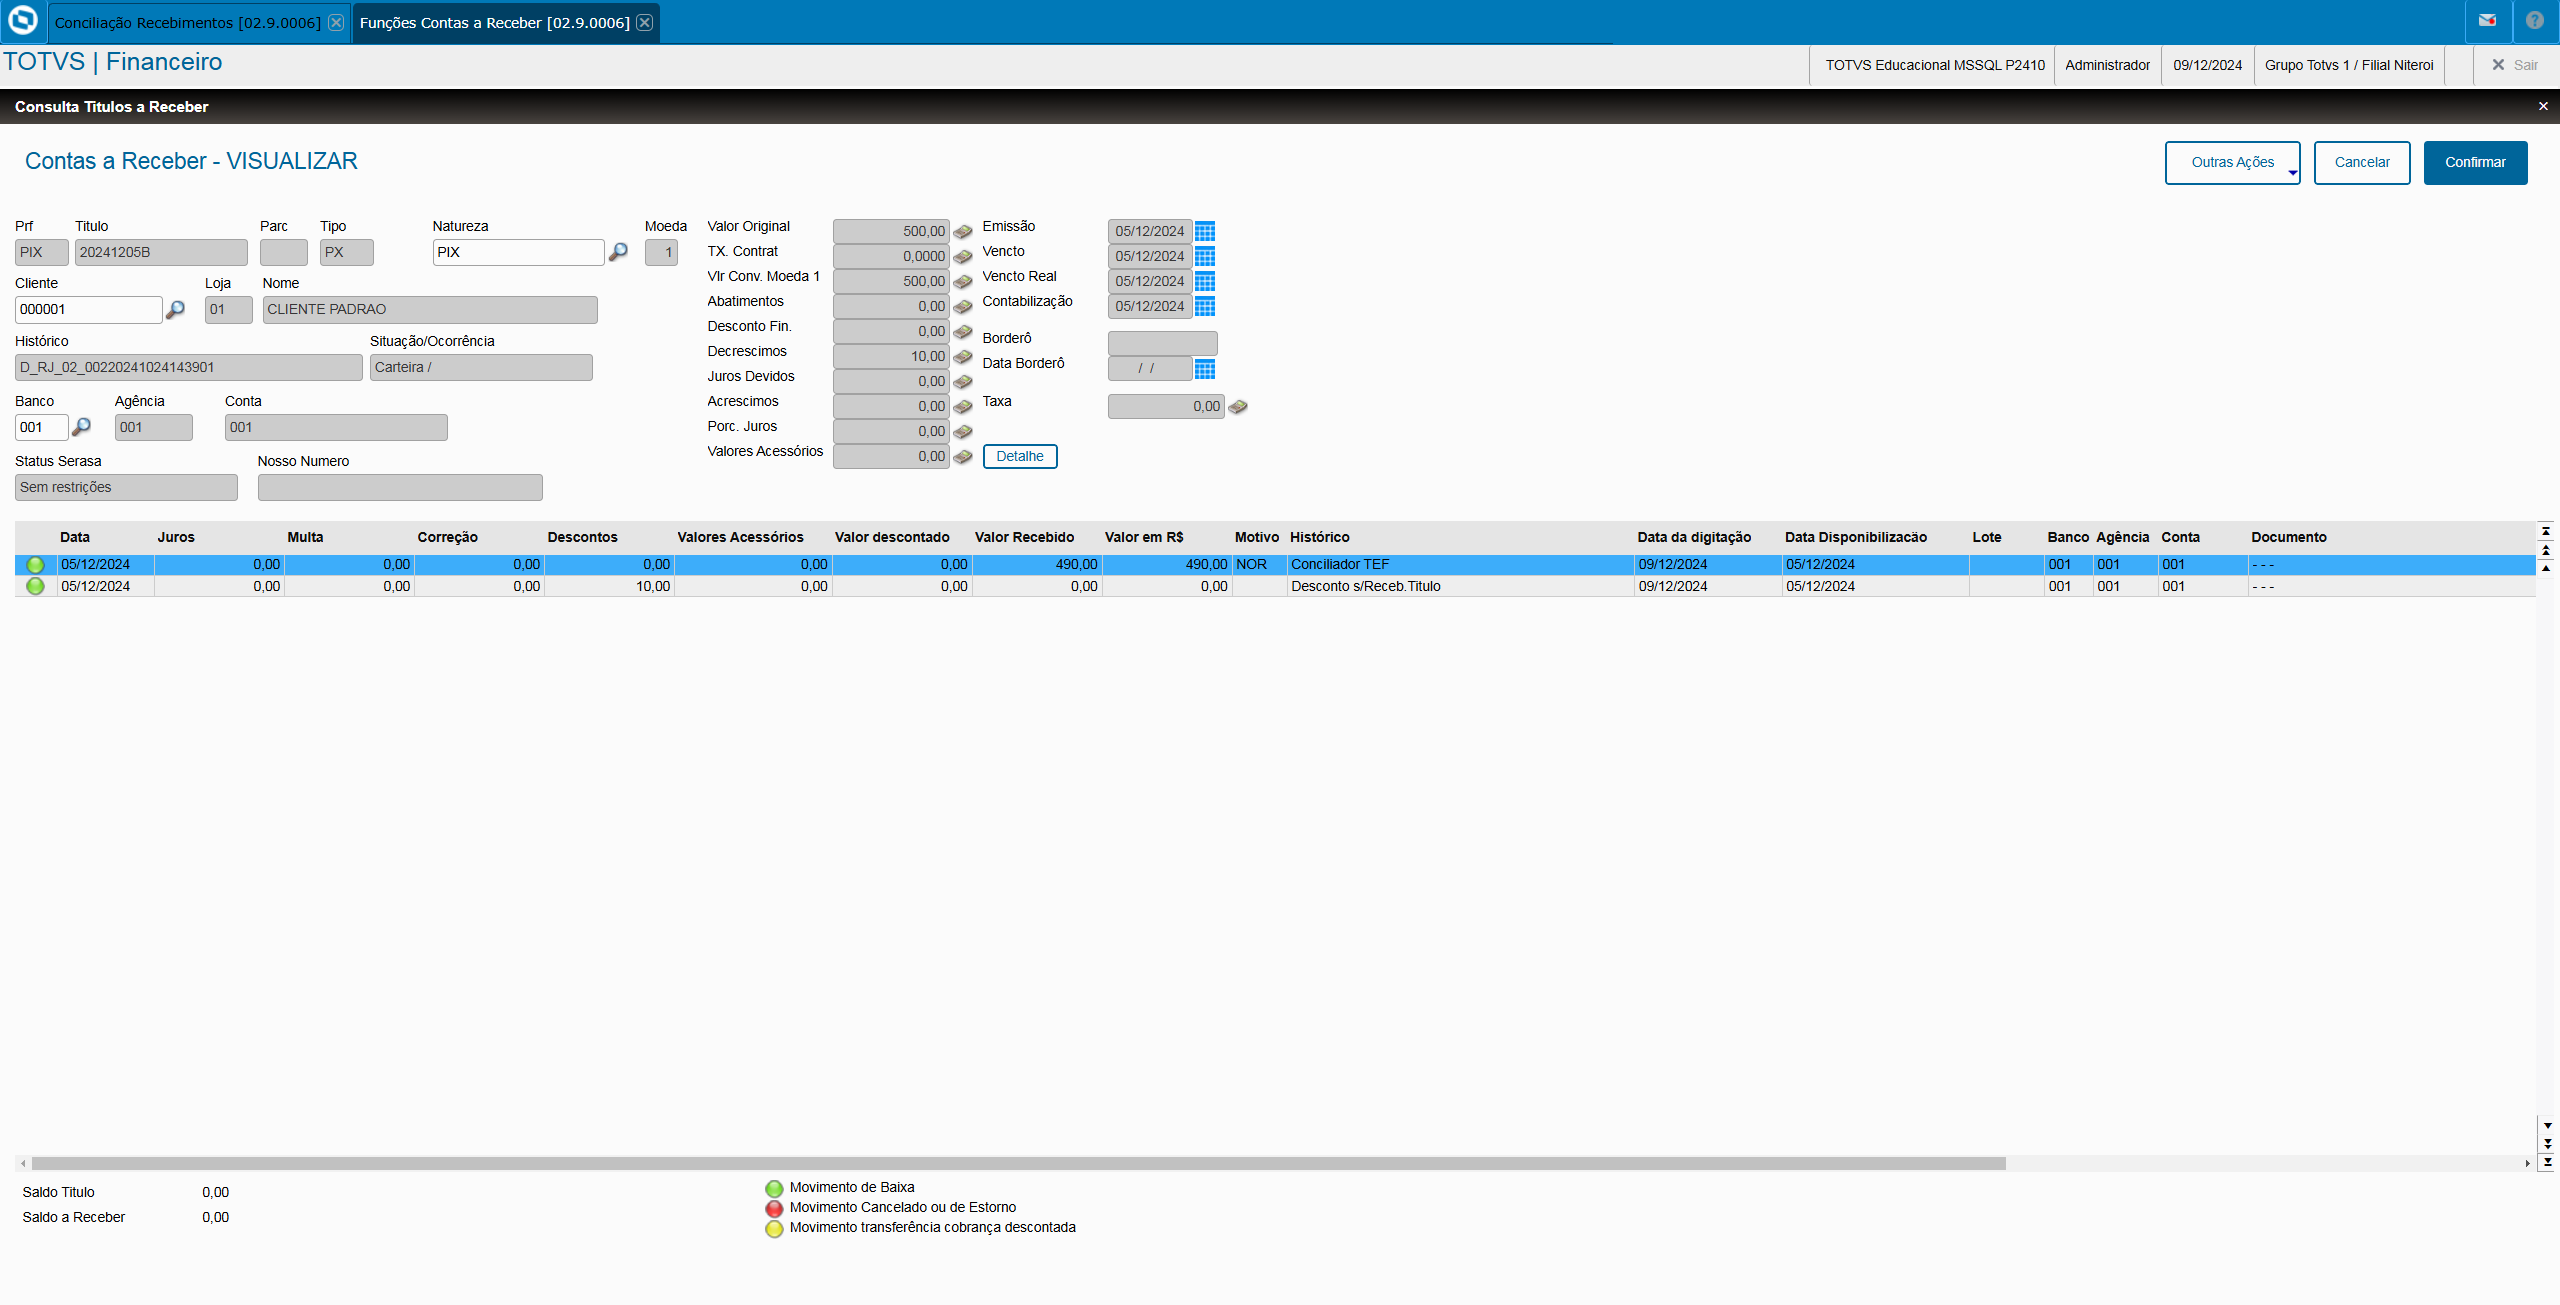This screenshot has height=1305, width=2560.
Task: Click the horizontal grid scrollbar
Action: point(1018,1163)
